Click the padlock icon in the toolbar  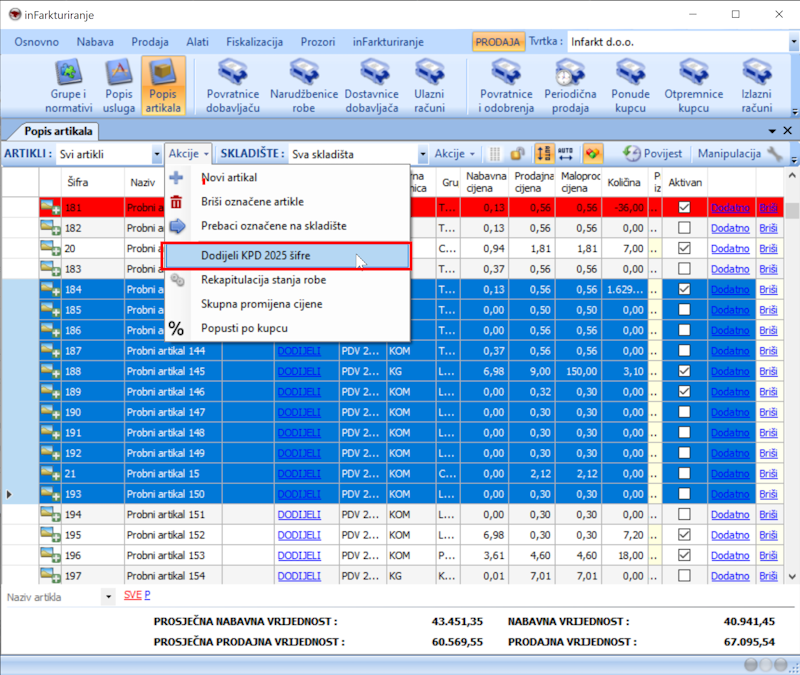[517, 154]
